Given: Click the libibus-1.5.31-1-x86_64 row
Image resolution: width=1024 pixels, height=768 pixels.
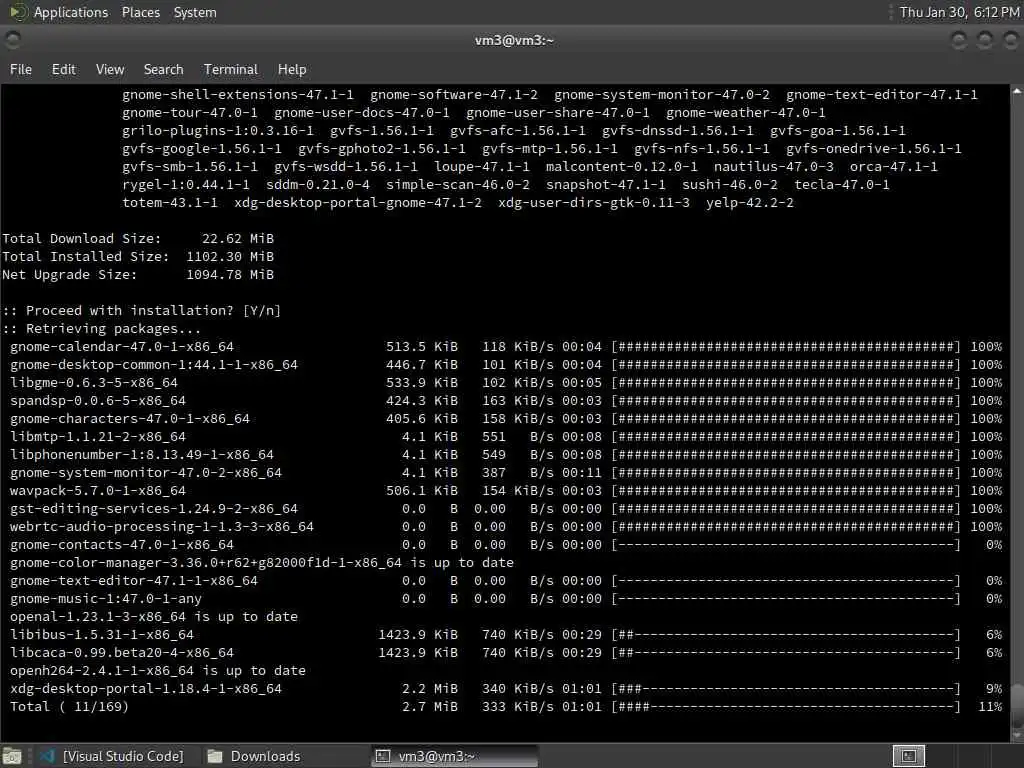Looking at the screenshot, I should 505,635.
